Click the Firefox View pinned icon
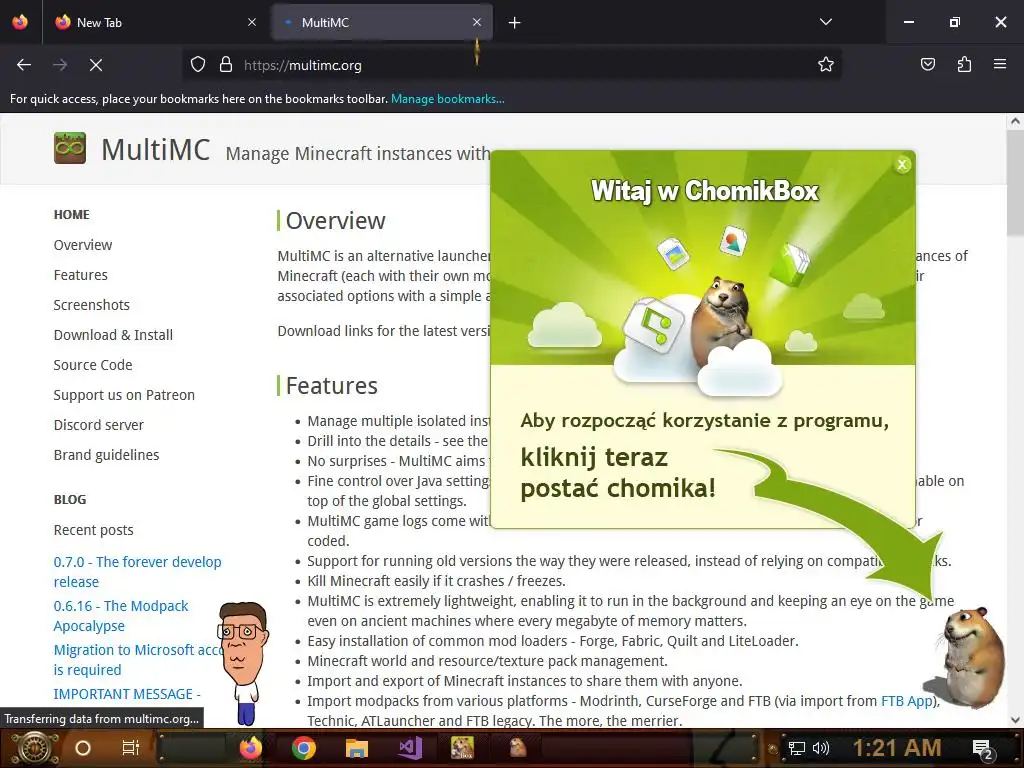Screen dimensions: 1024x768 tap(20, 22)
